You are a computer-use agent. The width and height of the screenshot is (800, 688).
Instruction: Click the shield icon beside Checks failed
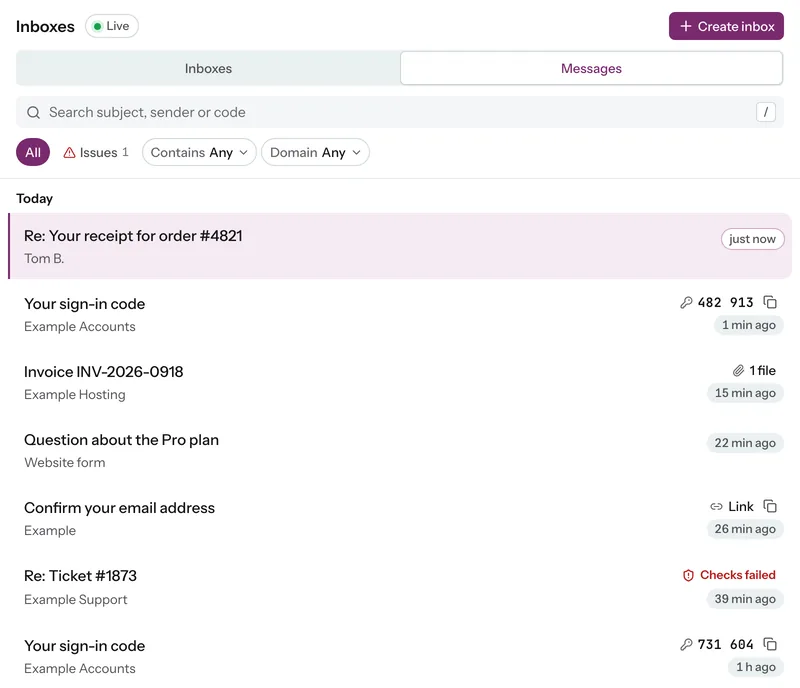688,575
